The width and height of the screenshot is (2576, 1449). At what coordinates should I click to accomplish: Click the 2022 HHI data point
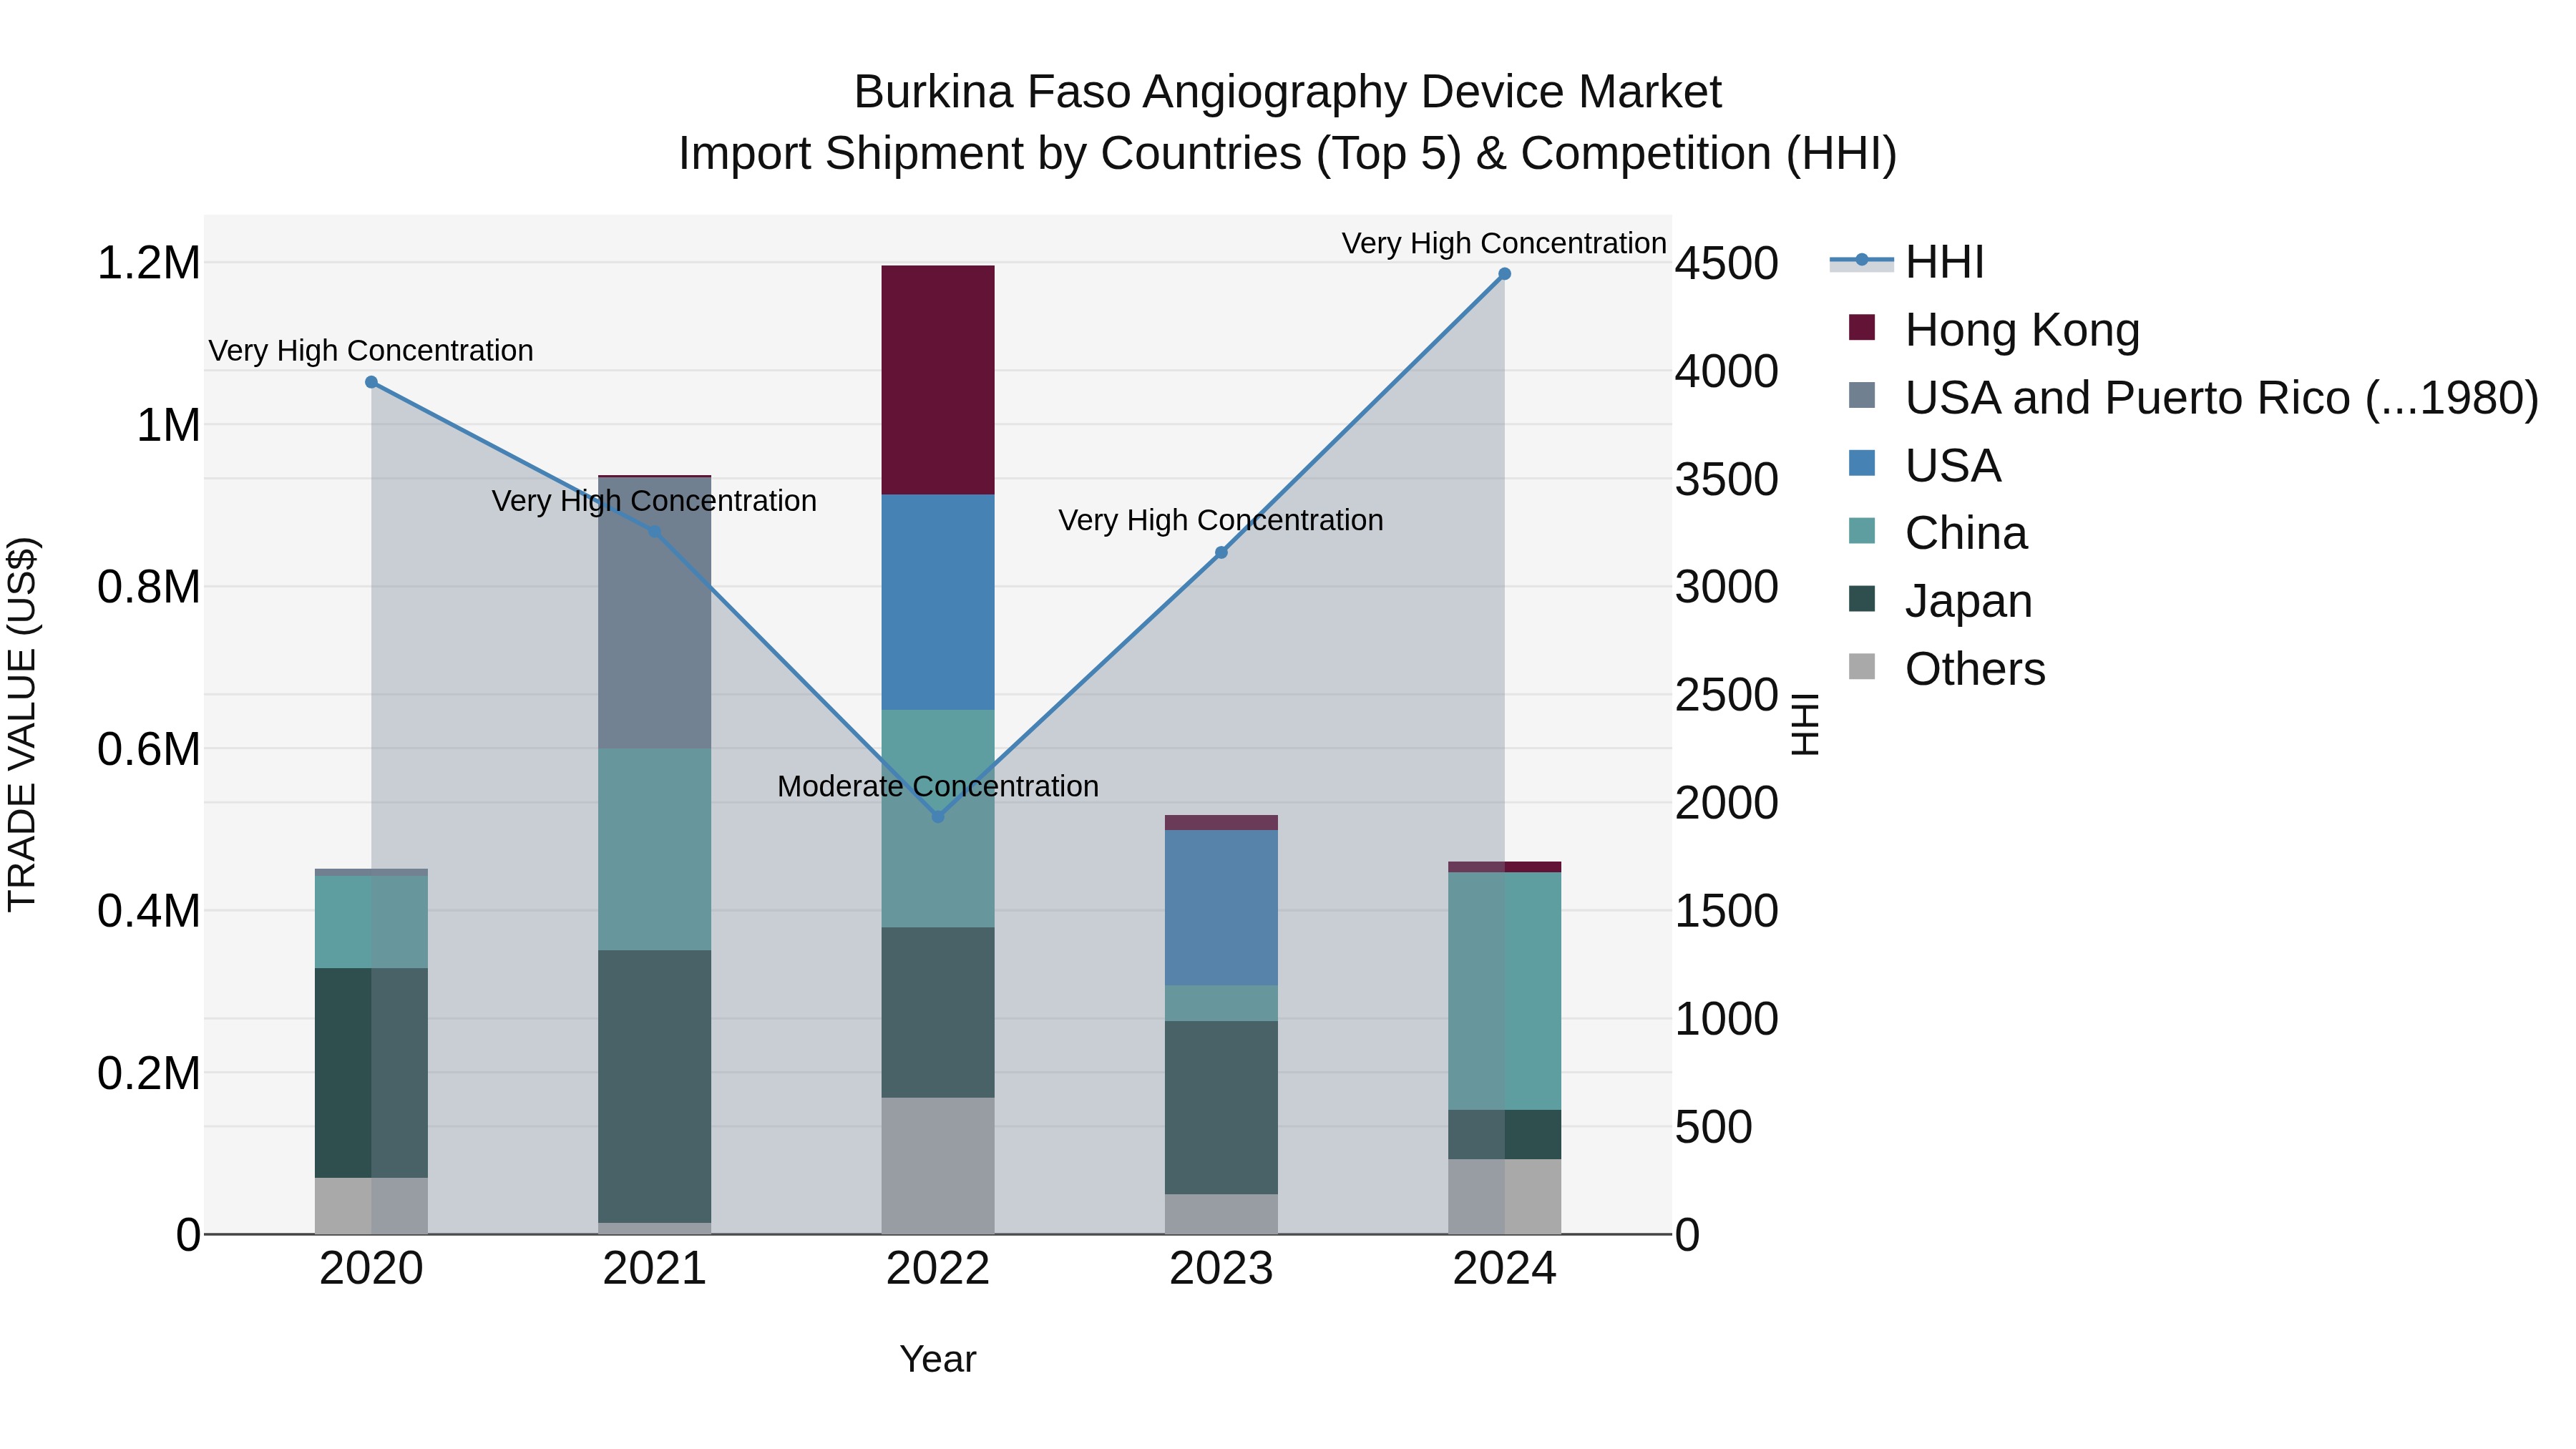coord(938,817)
